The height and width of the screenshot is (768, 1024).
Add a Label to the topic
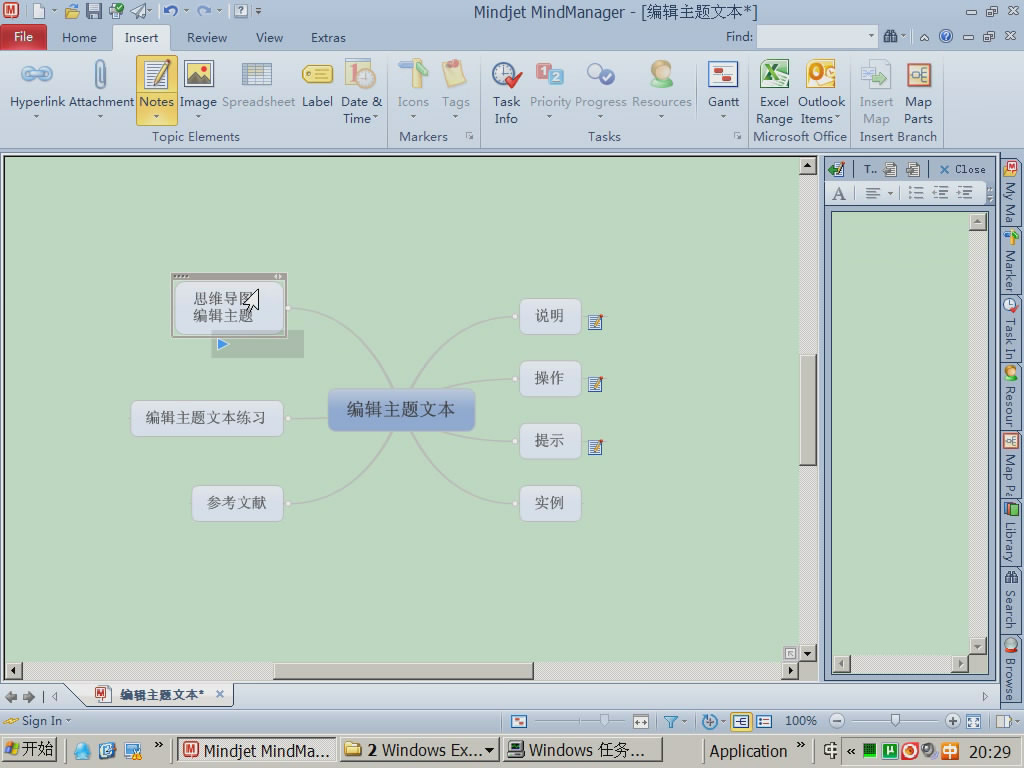tap(317, 85)
